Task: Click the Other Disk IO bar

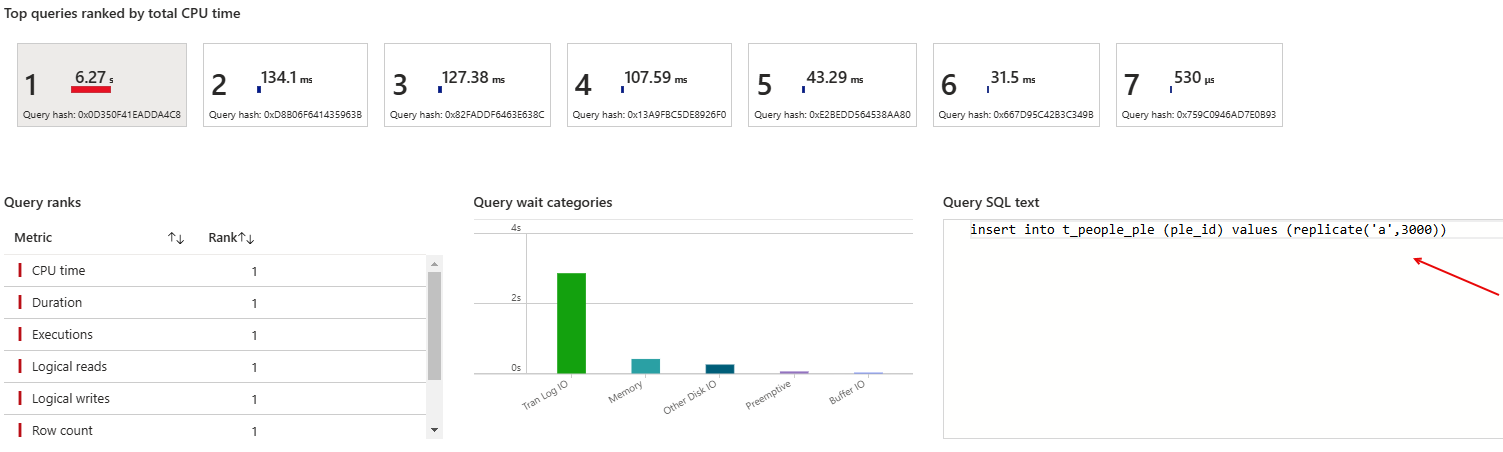Action: [719, 369]
